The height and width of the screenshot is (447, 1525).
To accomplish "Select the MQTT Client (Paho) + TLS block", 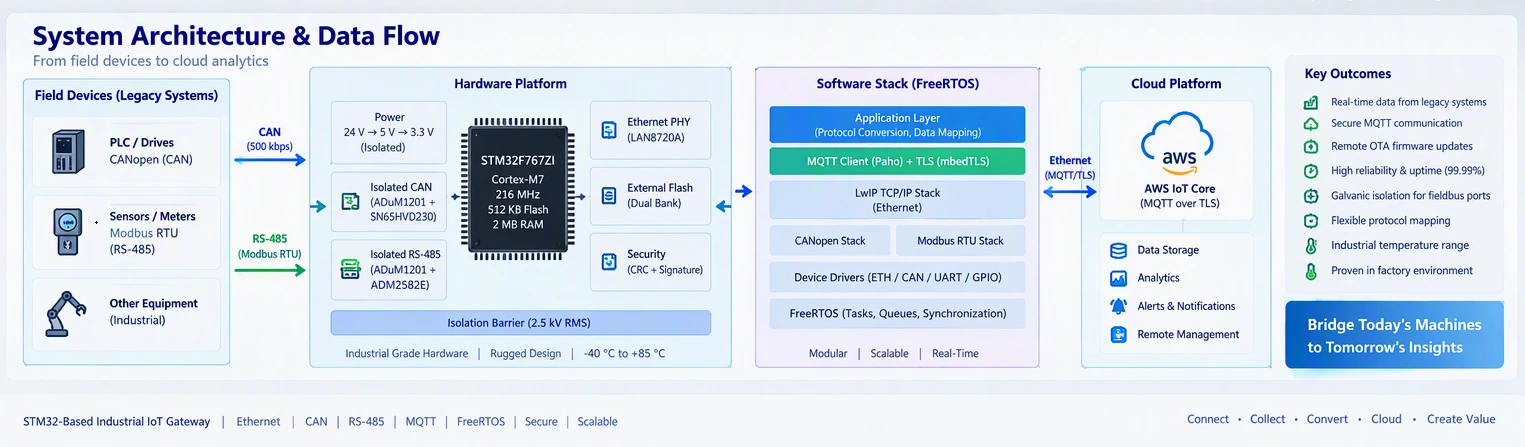I will click(897, 161).
